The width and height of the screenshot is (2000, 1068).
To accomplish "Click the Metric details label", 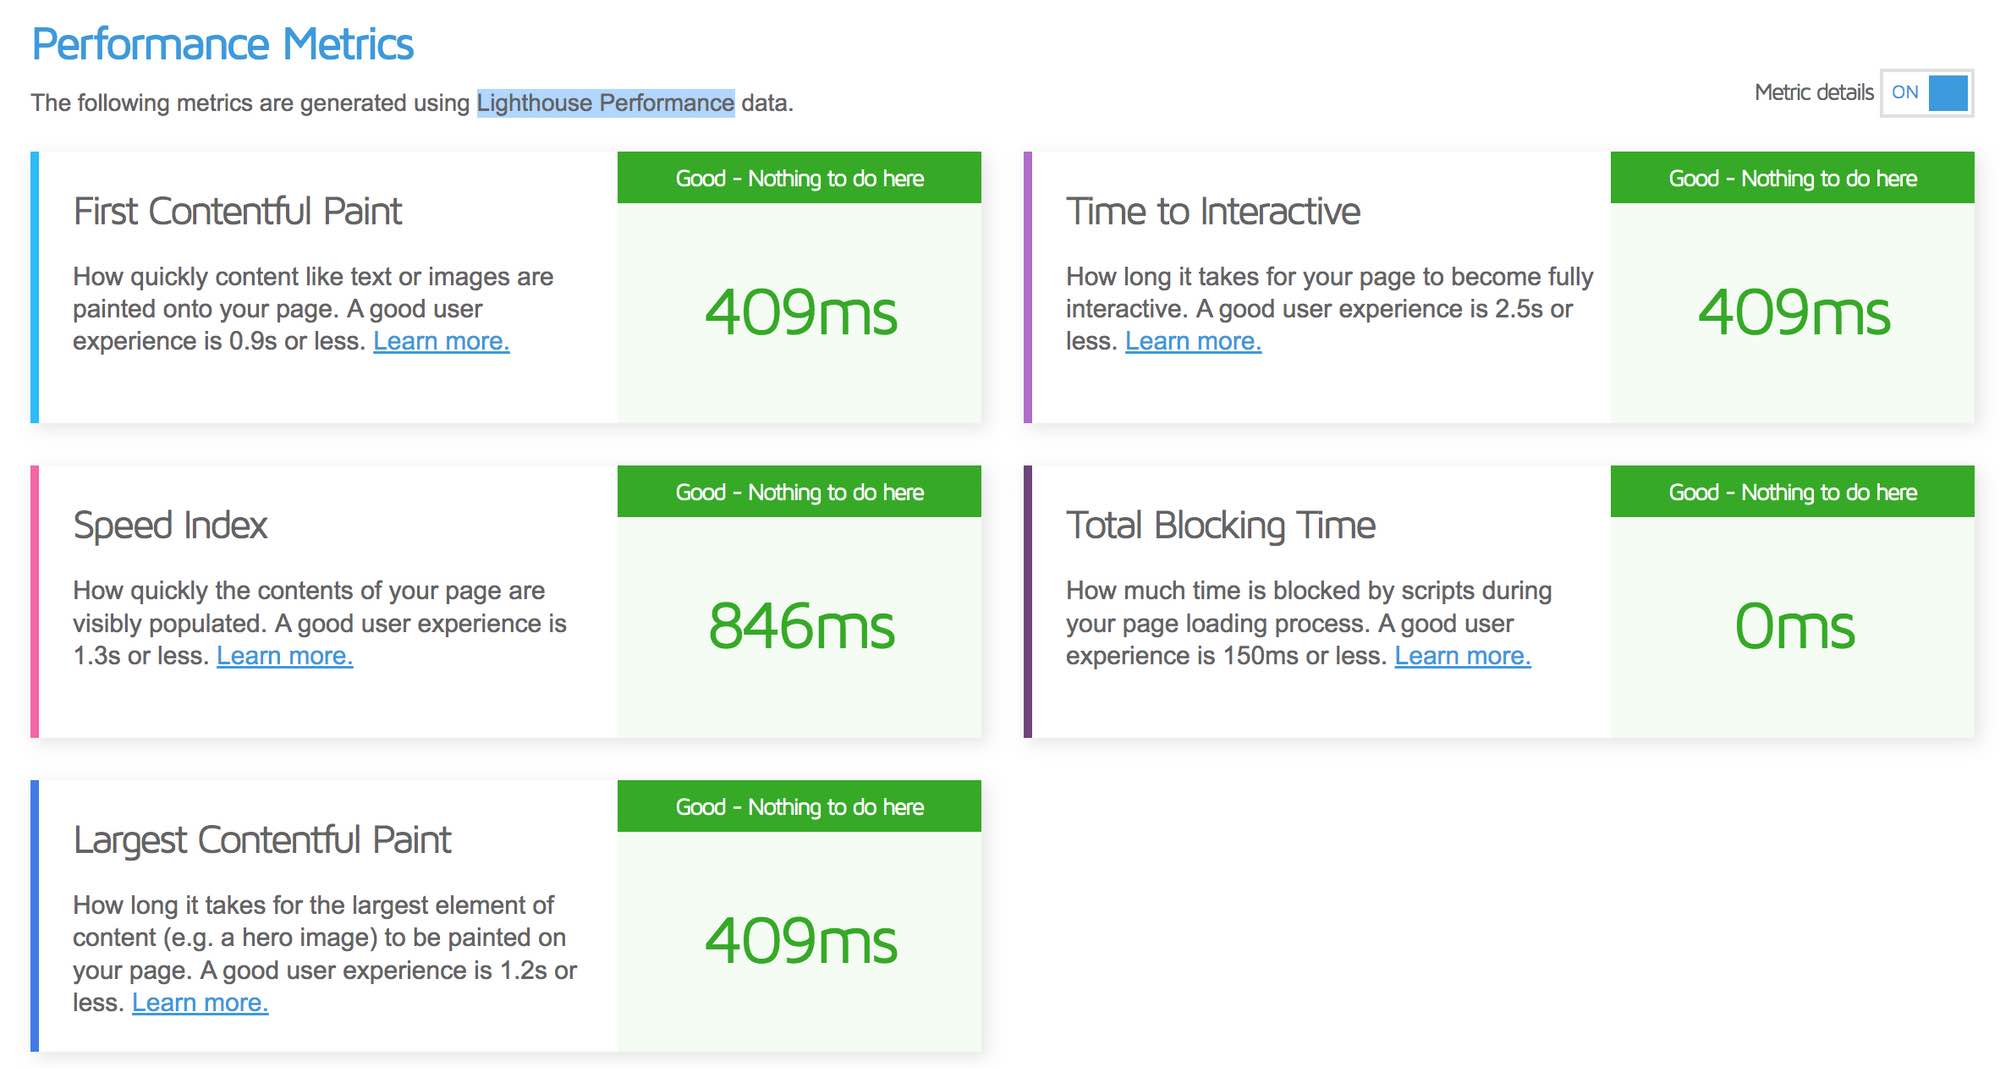I will (x=1813, y=93).
